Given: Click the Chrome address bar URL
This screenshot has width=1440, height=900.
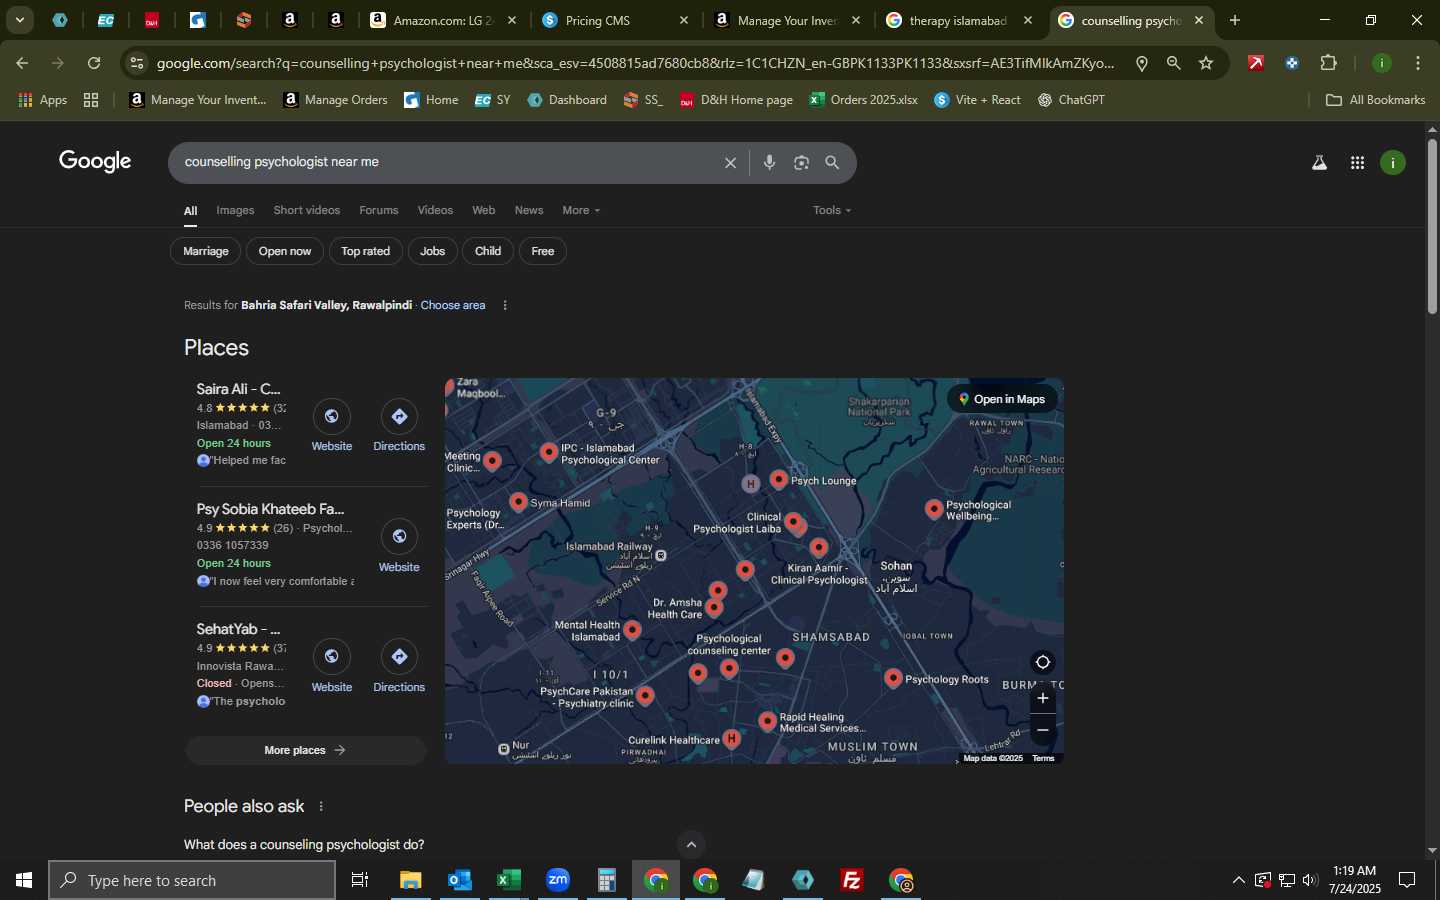Looking at the screenshot, I should point(634,63).
